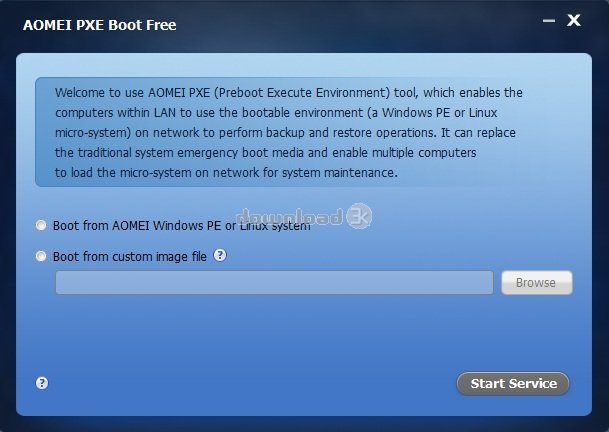Image resolution: width=609 pixels, height=432 pixels.
Task: Click the custom image file path field
Action: point(274,283)
